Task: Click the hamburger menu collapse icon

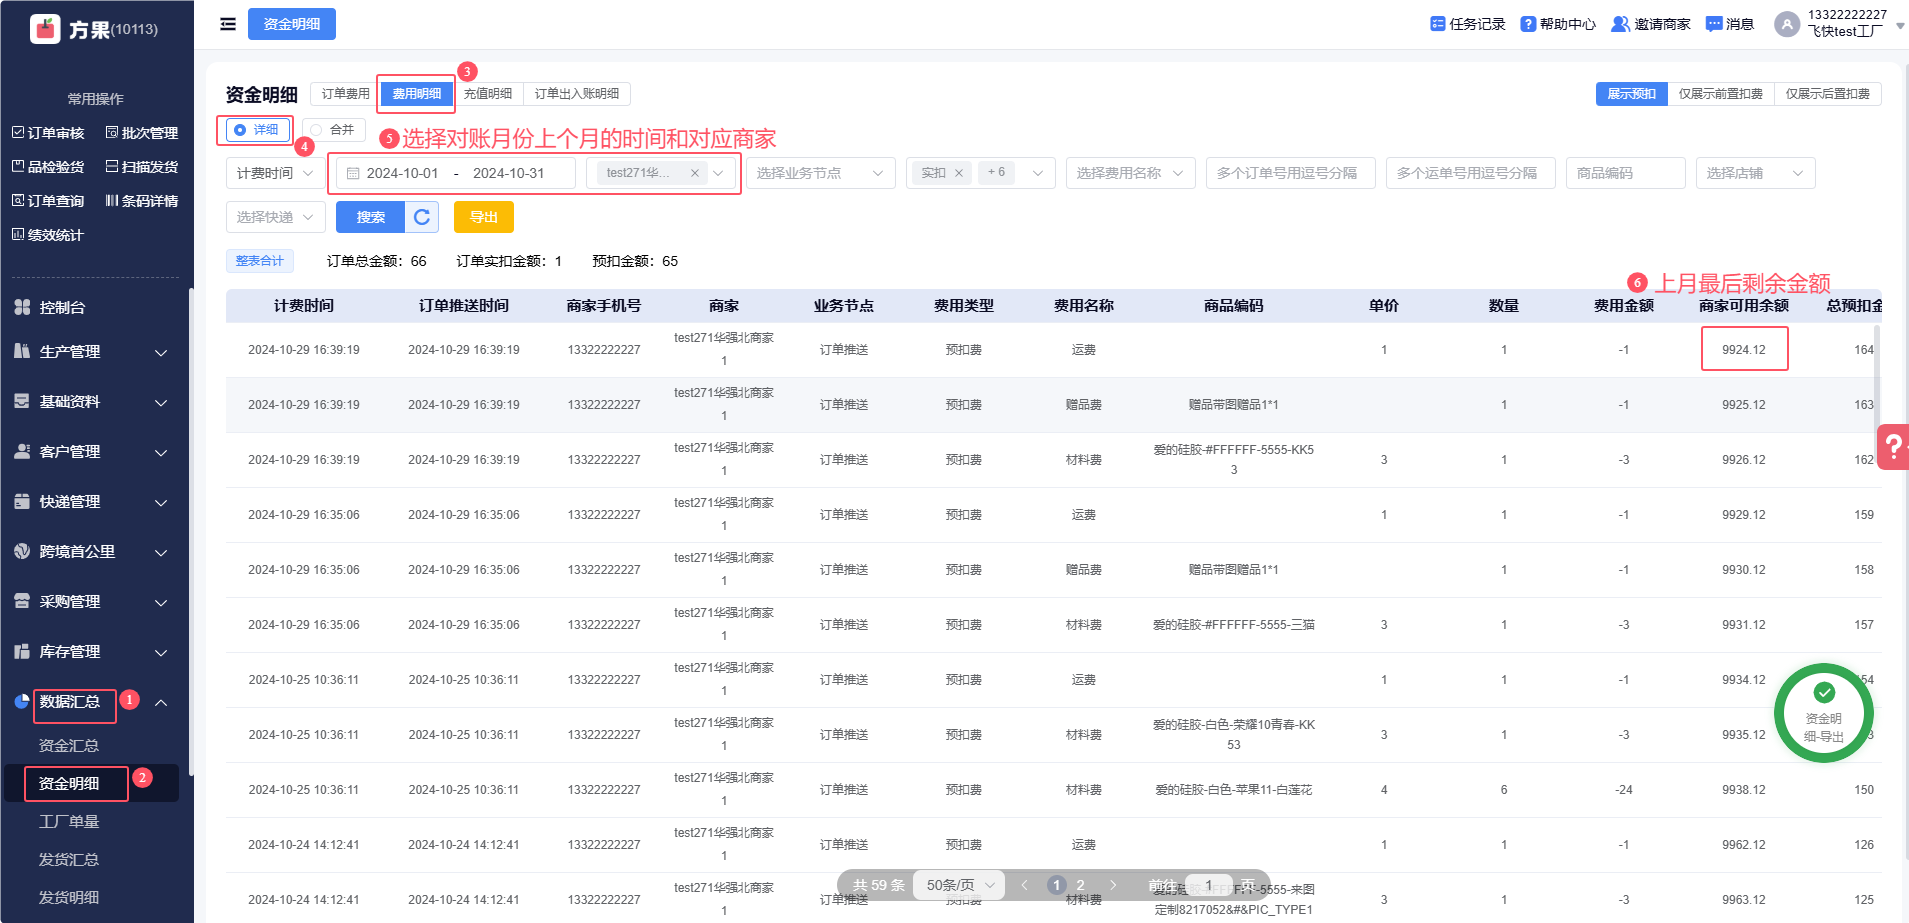Action: [x=228, y=24]
